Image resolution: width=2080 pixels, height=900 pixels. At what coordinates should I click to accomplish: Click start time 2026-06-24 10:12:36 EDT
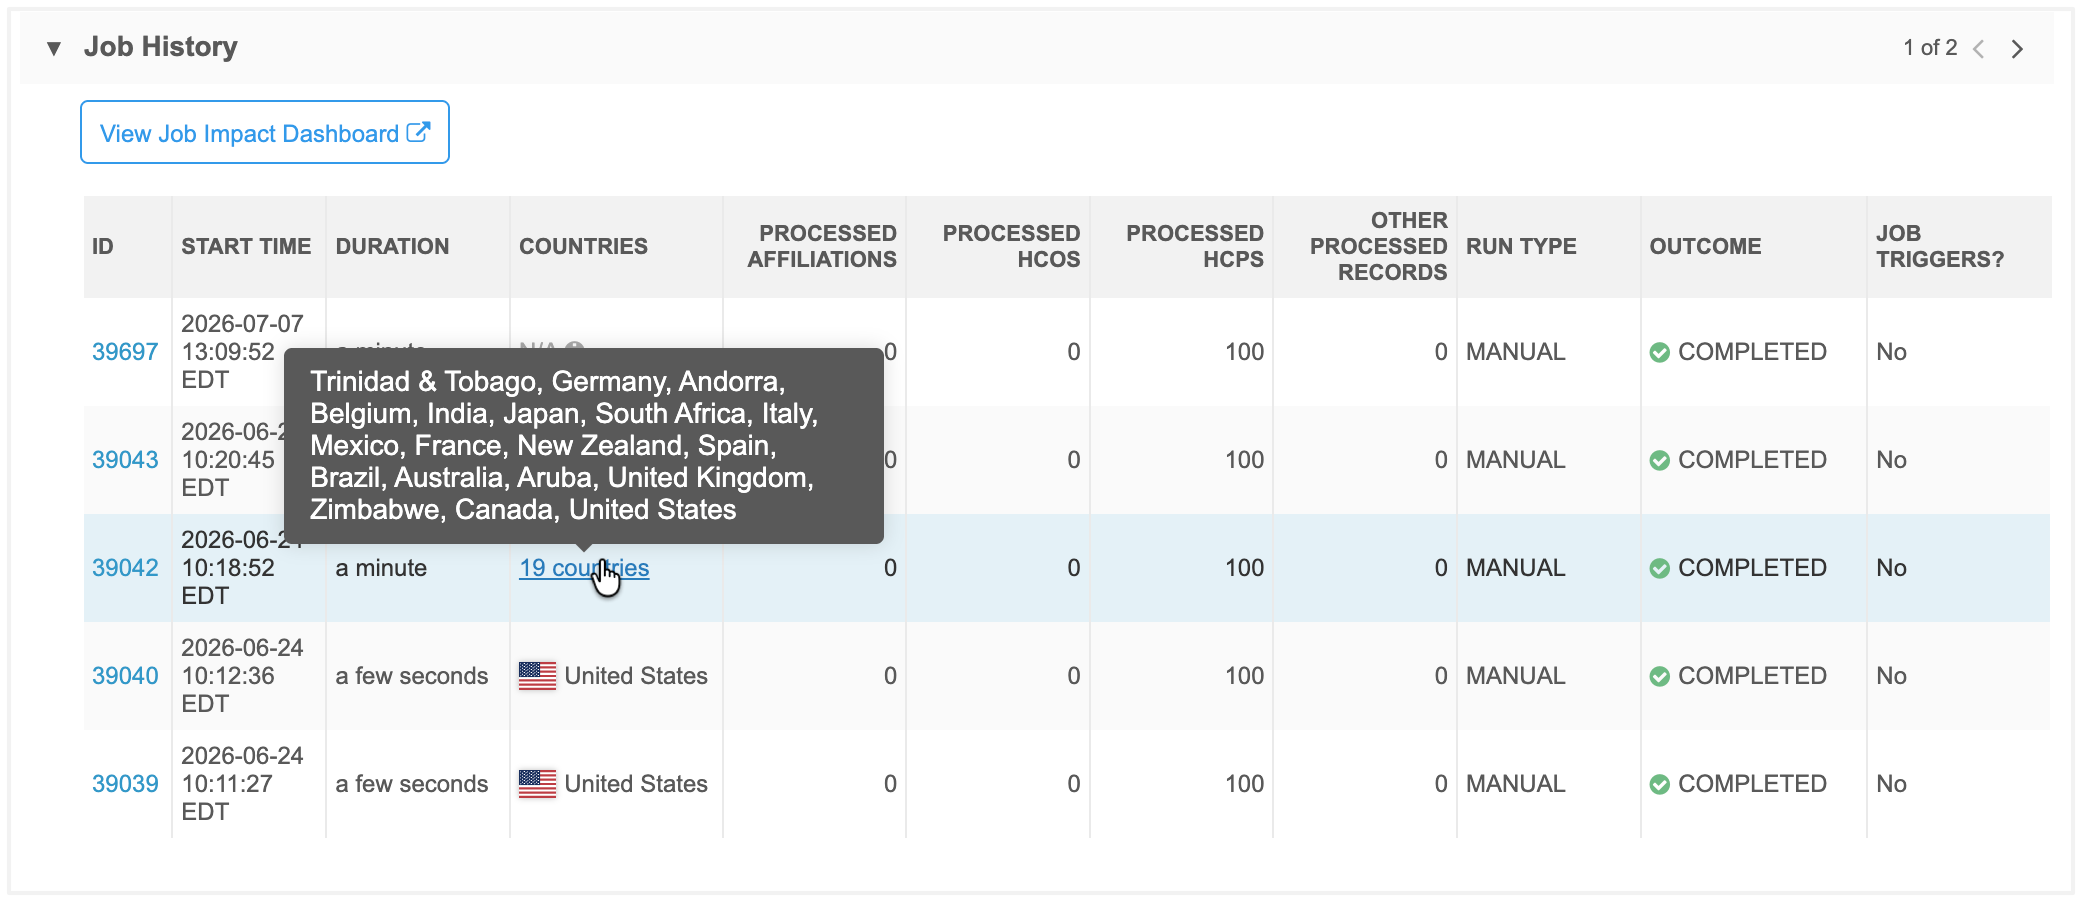pos(242,676)
